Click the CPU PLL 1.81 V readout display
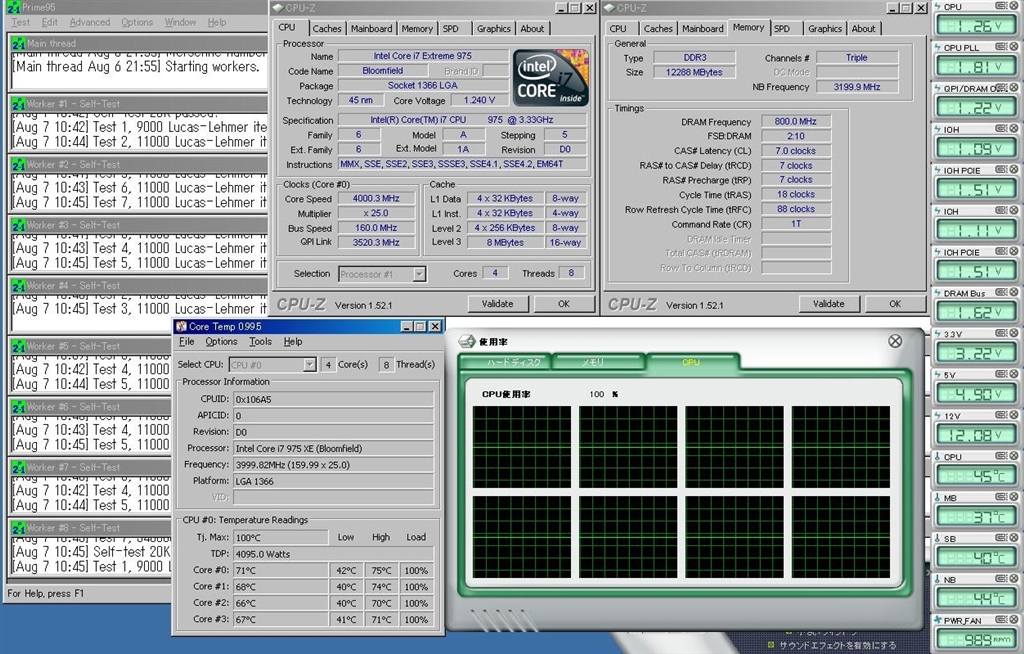This screenshot has height=654, width=1024. (x=975, y=67)
